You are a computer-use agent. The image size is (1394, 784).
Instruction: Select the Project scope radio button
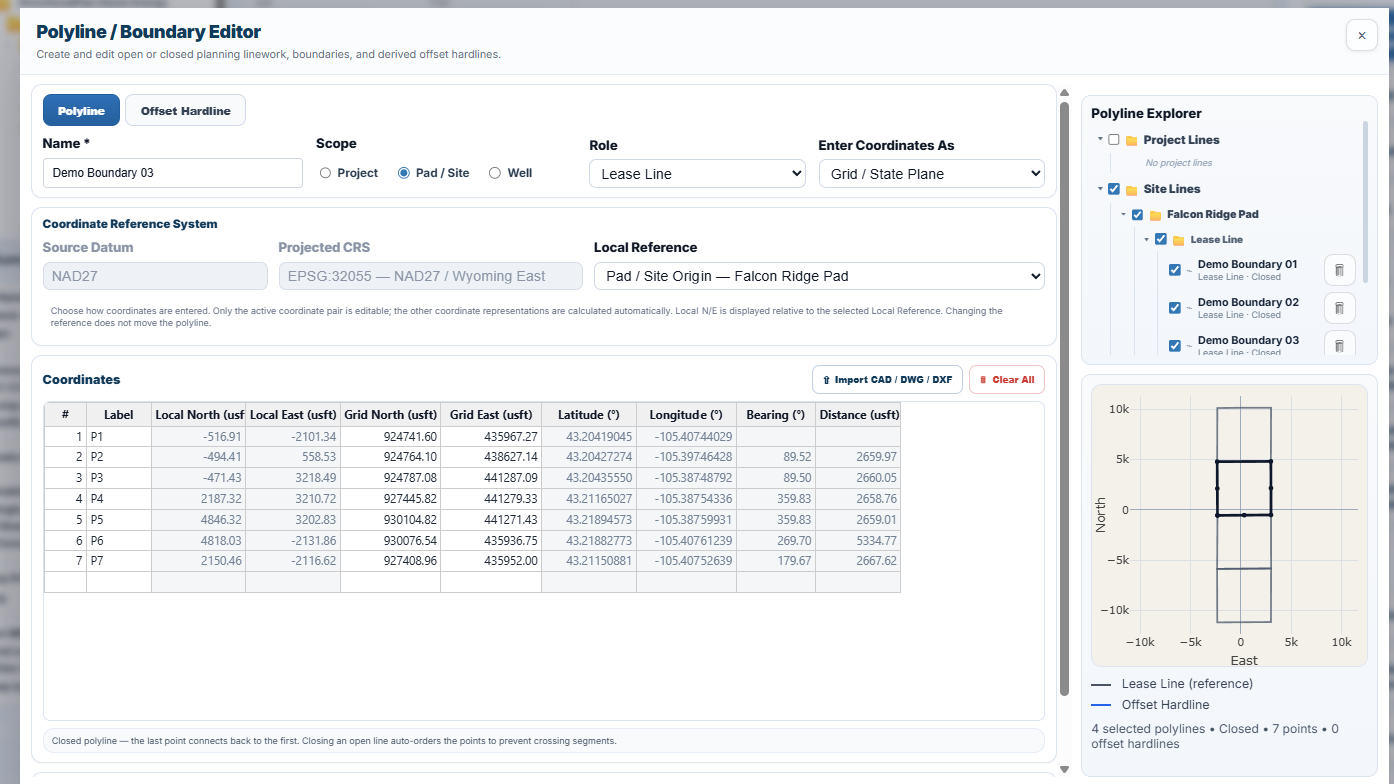coord(325,173)
